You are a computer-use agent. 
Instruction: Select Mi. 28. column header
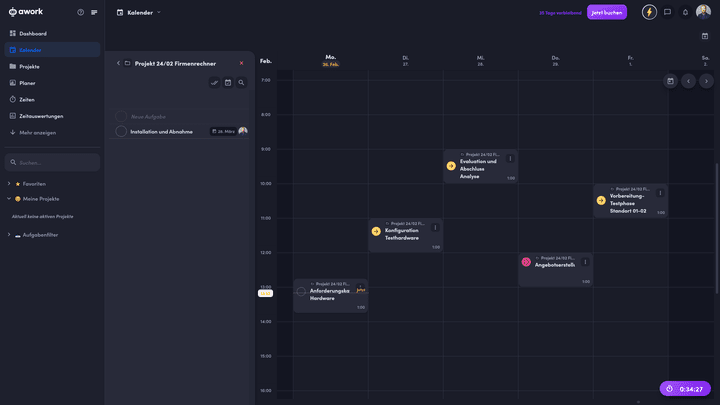click(480, 61)
